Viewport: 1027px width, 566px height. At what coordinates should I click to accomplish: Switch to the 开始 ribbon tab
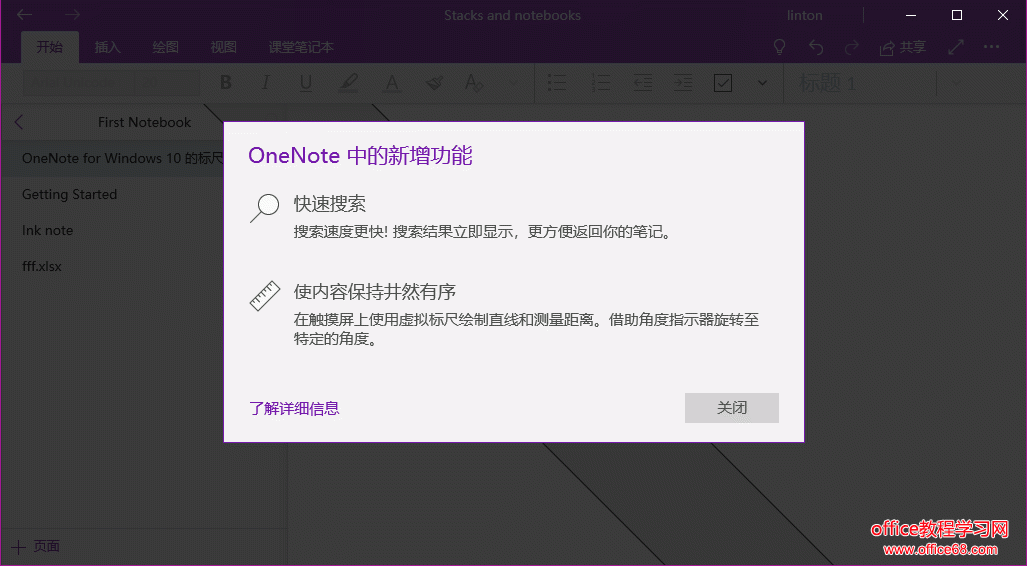point(50,47)
